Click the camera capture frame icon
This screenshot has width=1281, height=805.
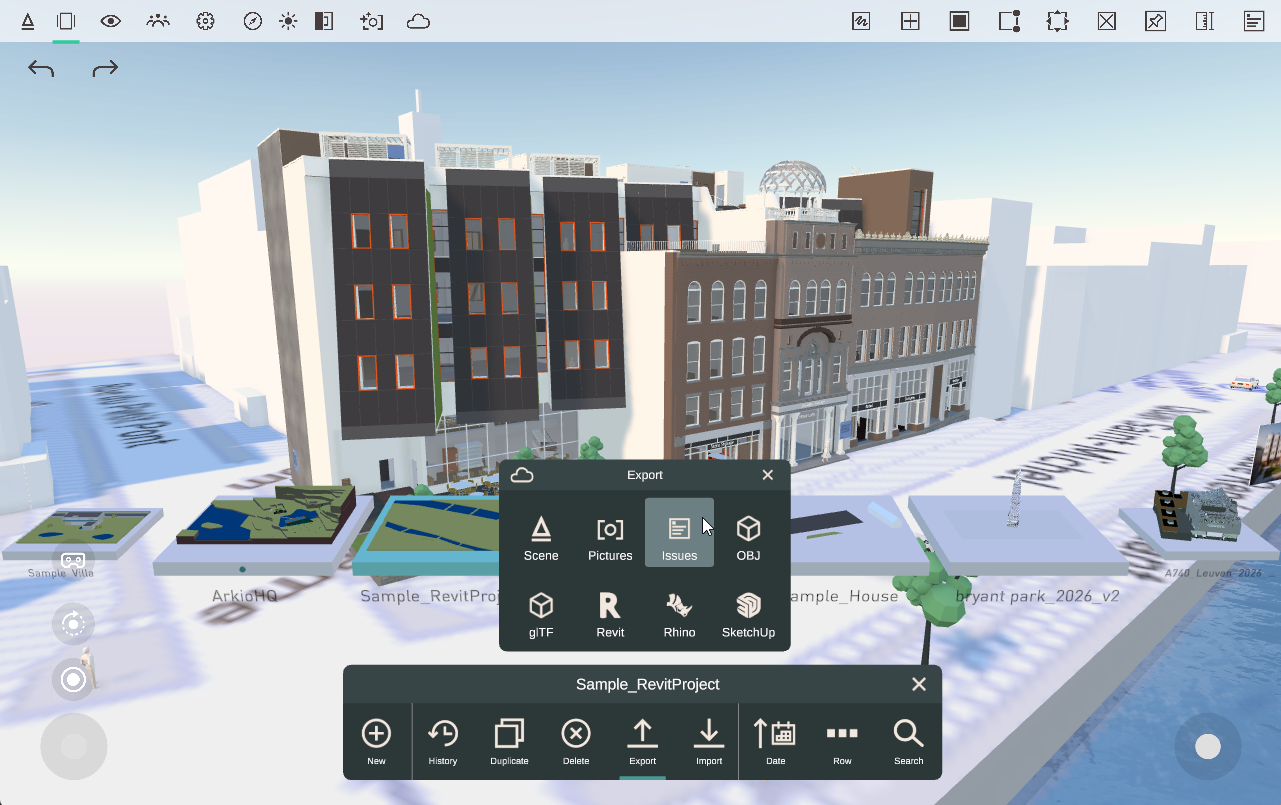371,21
